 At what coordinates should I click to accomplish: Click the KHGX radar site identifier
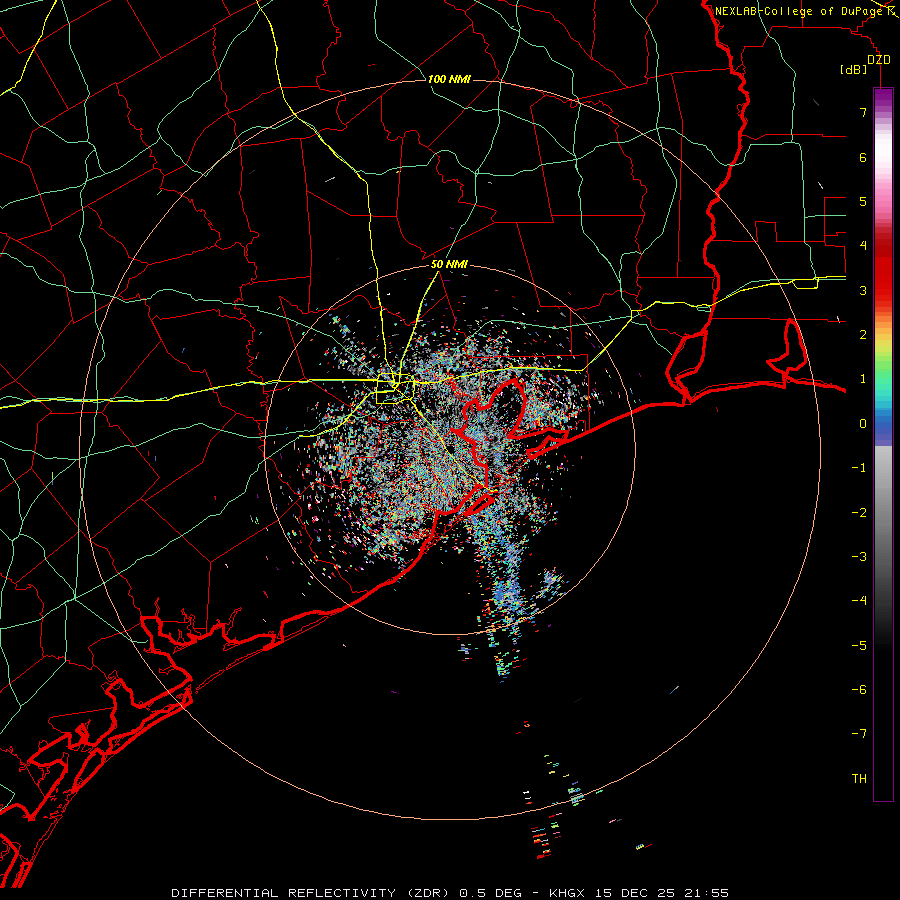pos(567,893)
